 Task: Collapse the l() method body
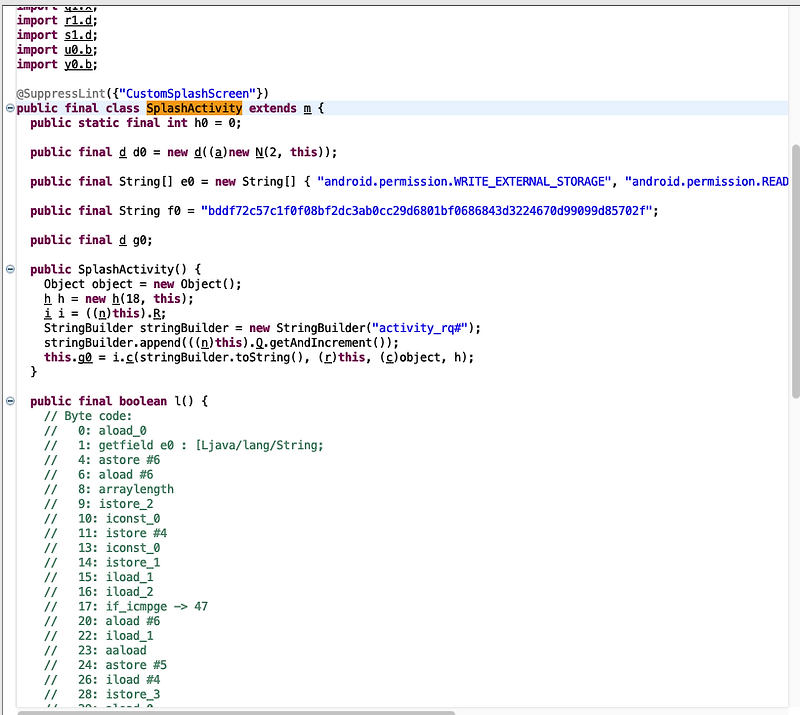pos(8,400)
